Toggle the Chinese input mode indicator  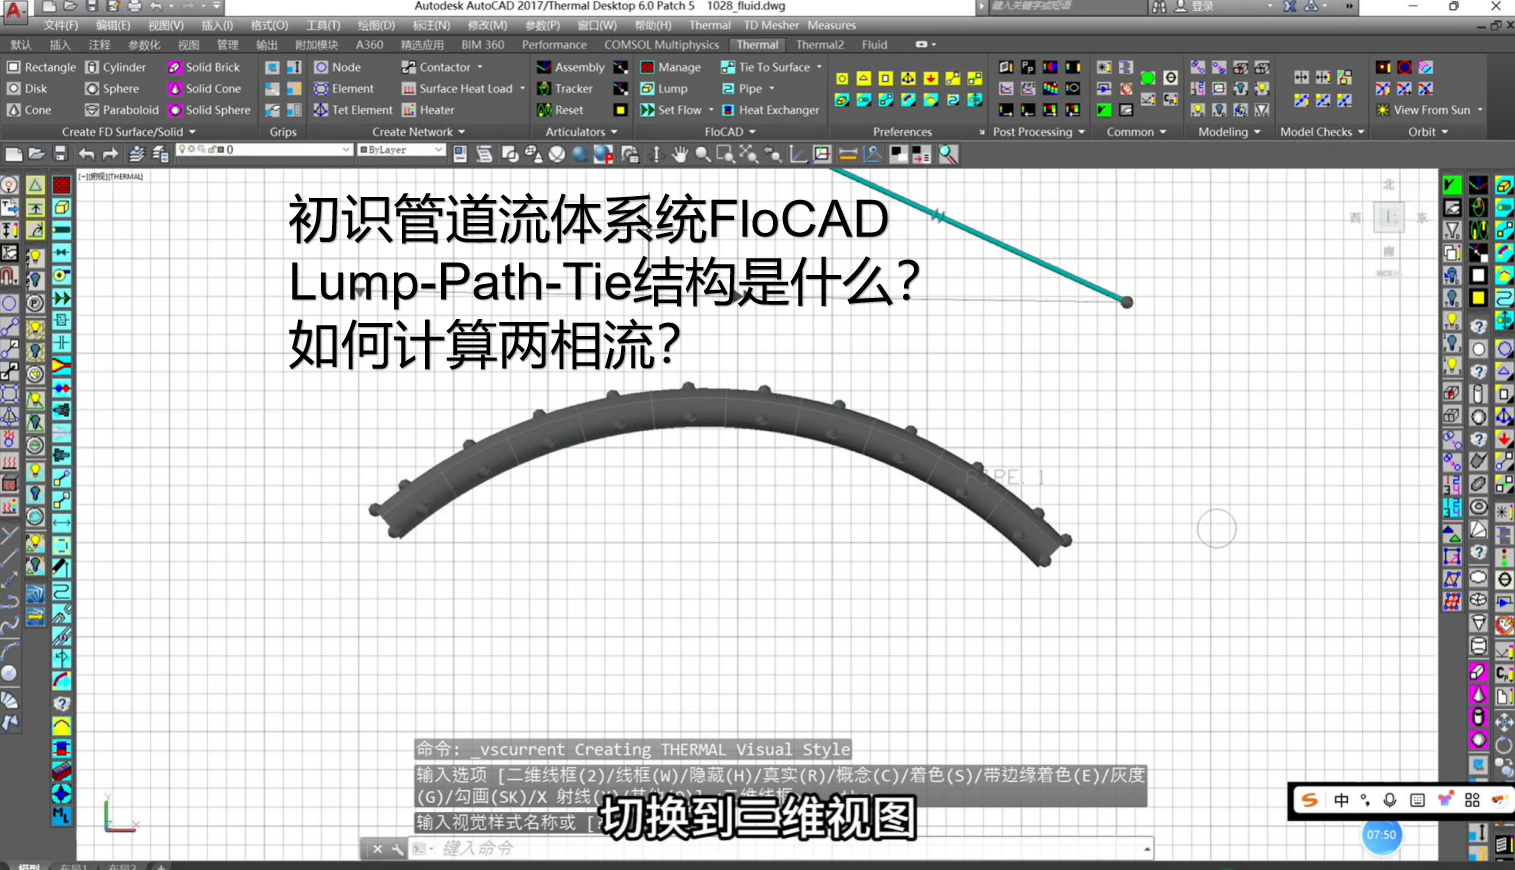(x=1341, y=800)
